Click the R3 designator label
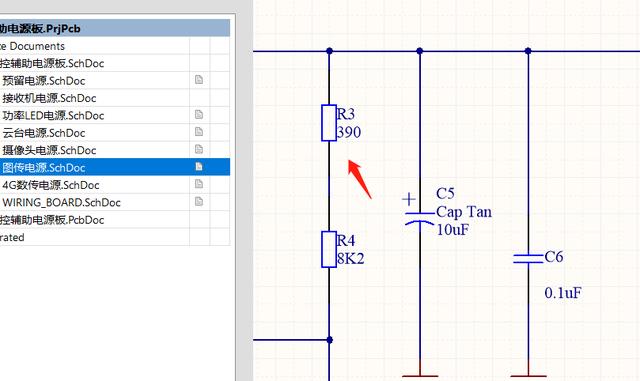The image size is (640, 381). [x=346, y=114]
